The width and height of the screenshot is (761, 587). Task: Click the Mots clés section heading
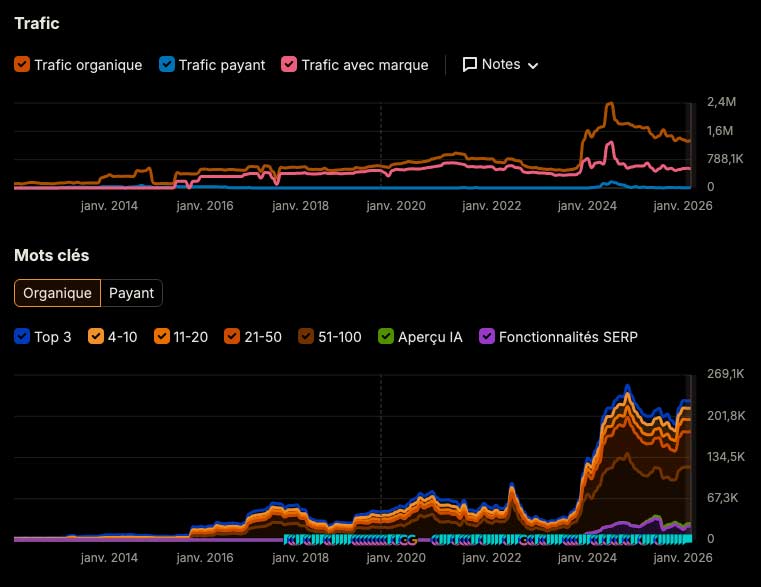(51, 255)
